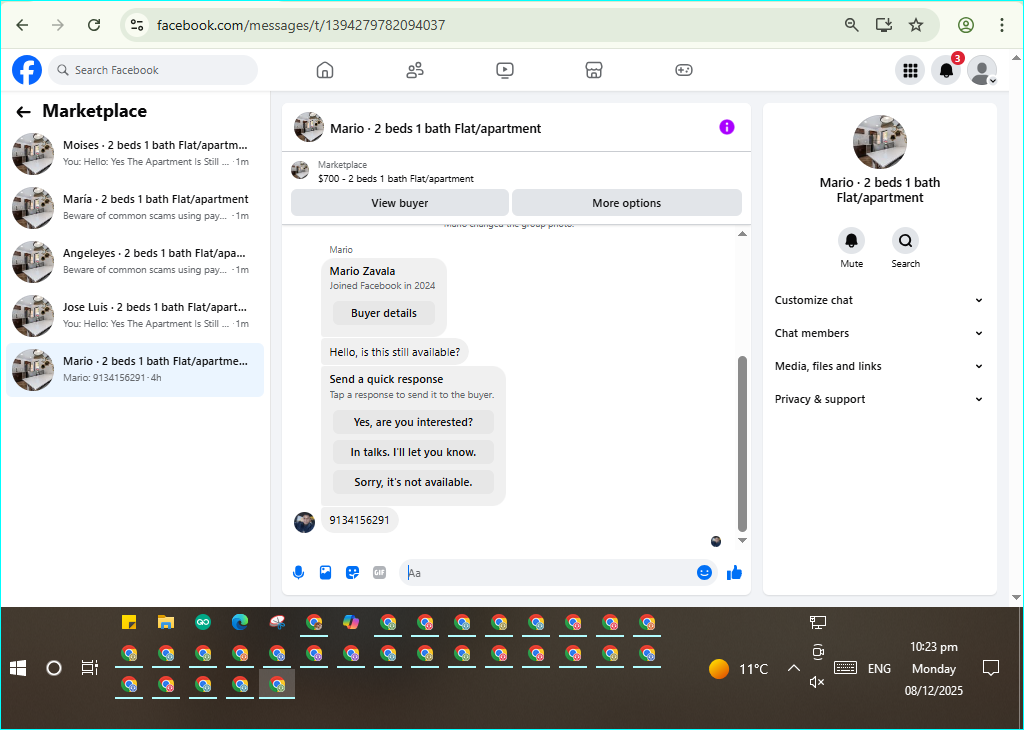This screenshot has height=730, width=1024.
Task: Click the chat scrollbar up arrow
Action: [743, 234]
